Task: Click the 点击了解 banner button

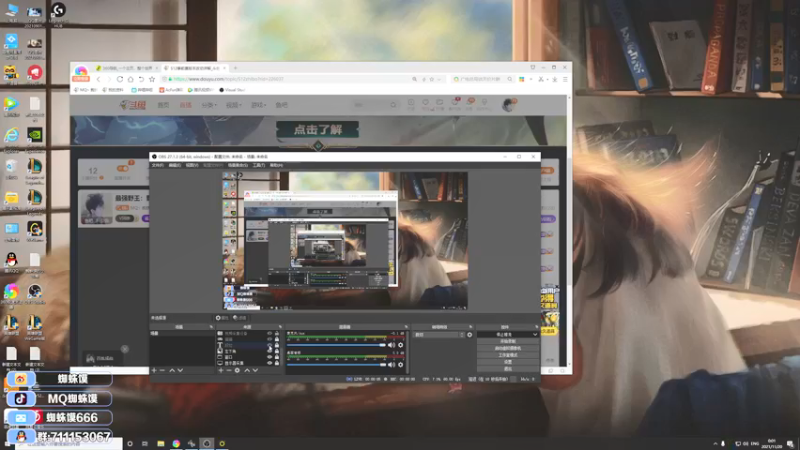Action: [x=317, y=130]
